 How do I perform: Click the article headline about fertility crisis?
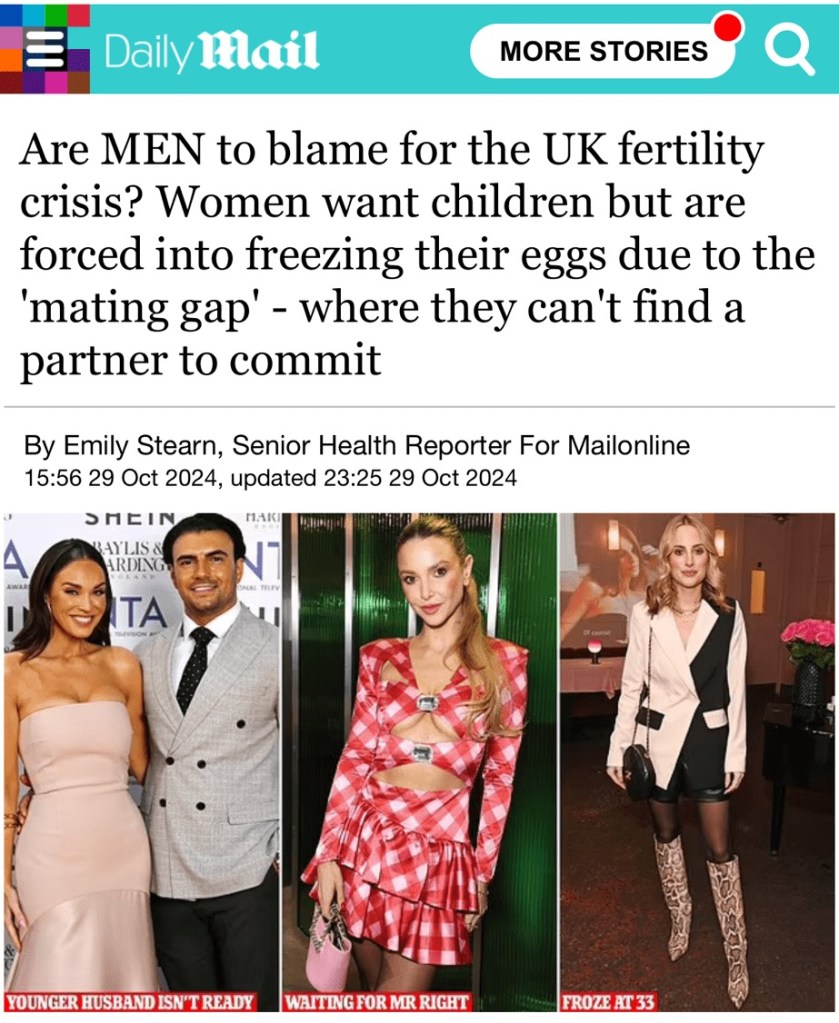click(418, 254)
